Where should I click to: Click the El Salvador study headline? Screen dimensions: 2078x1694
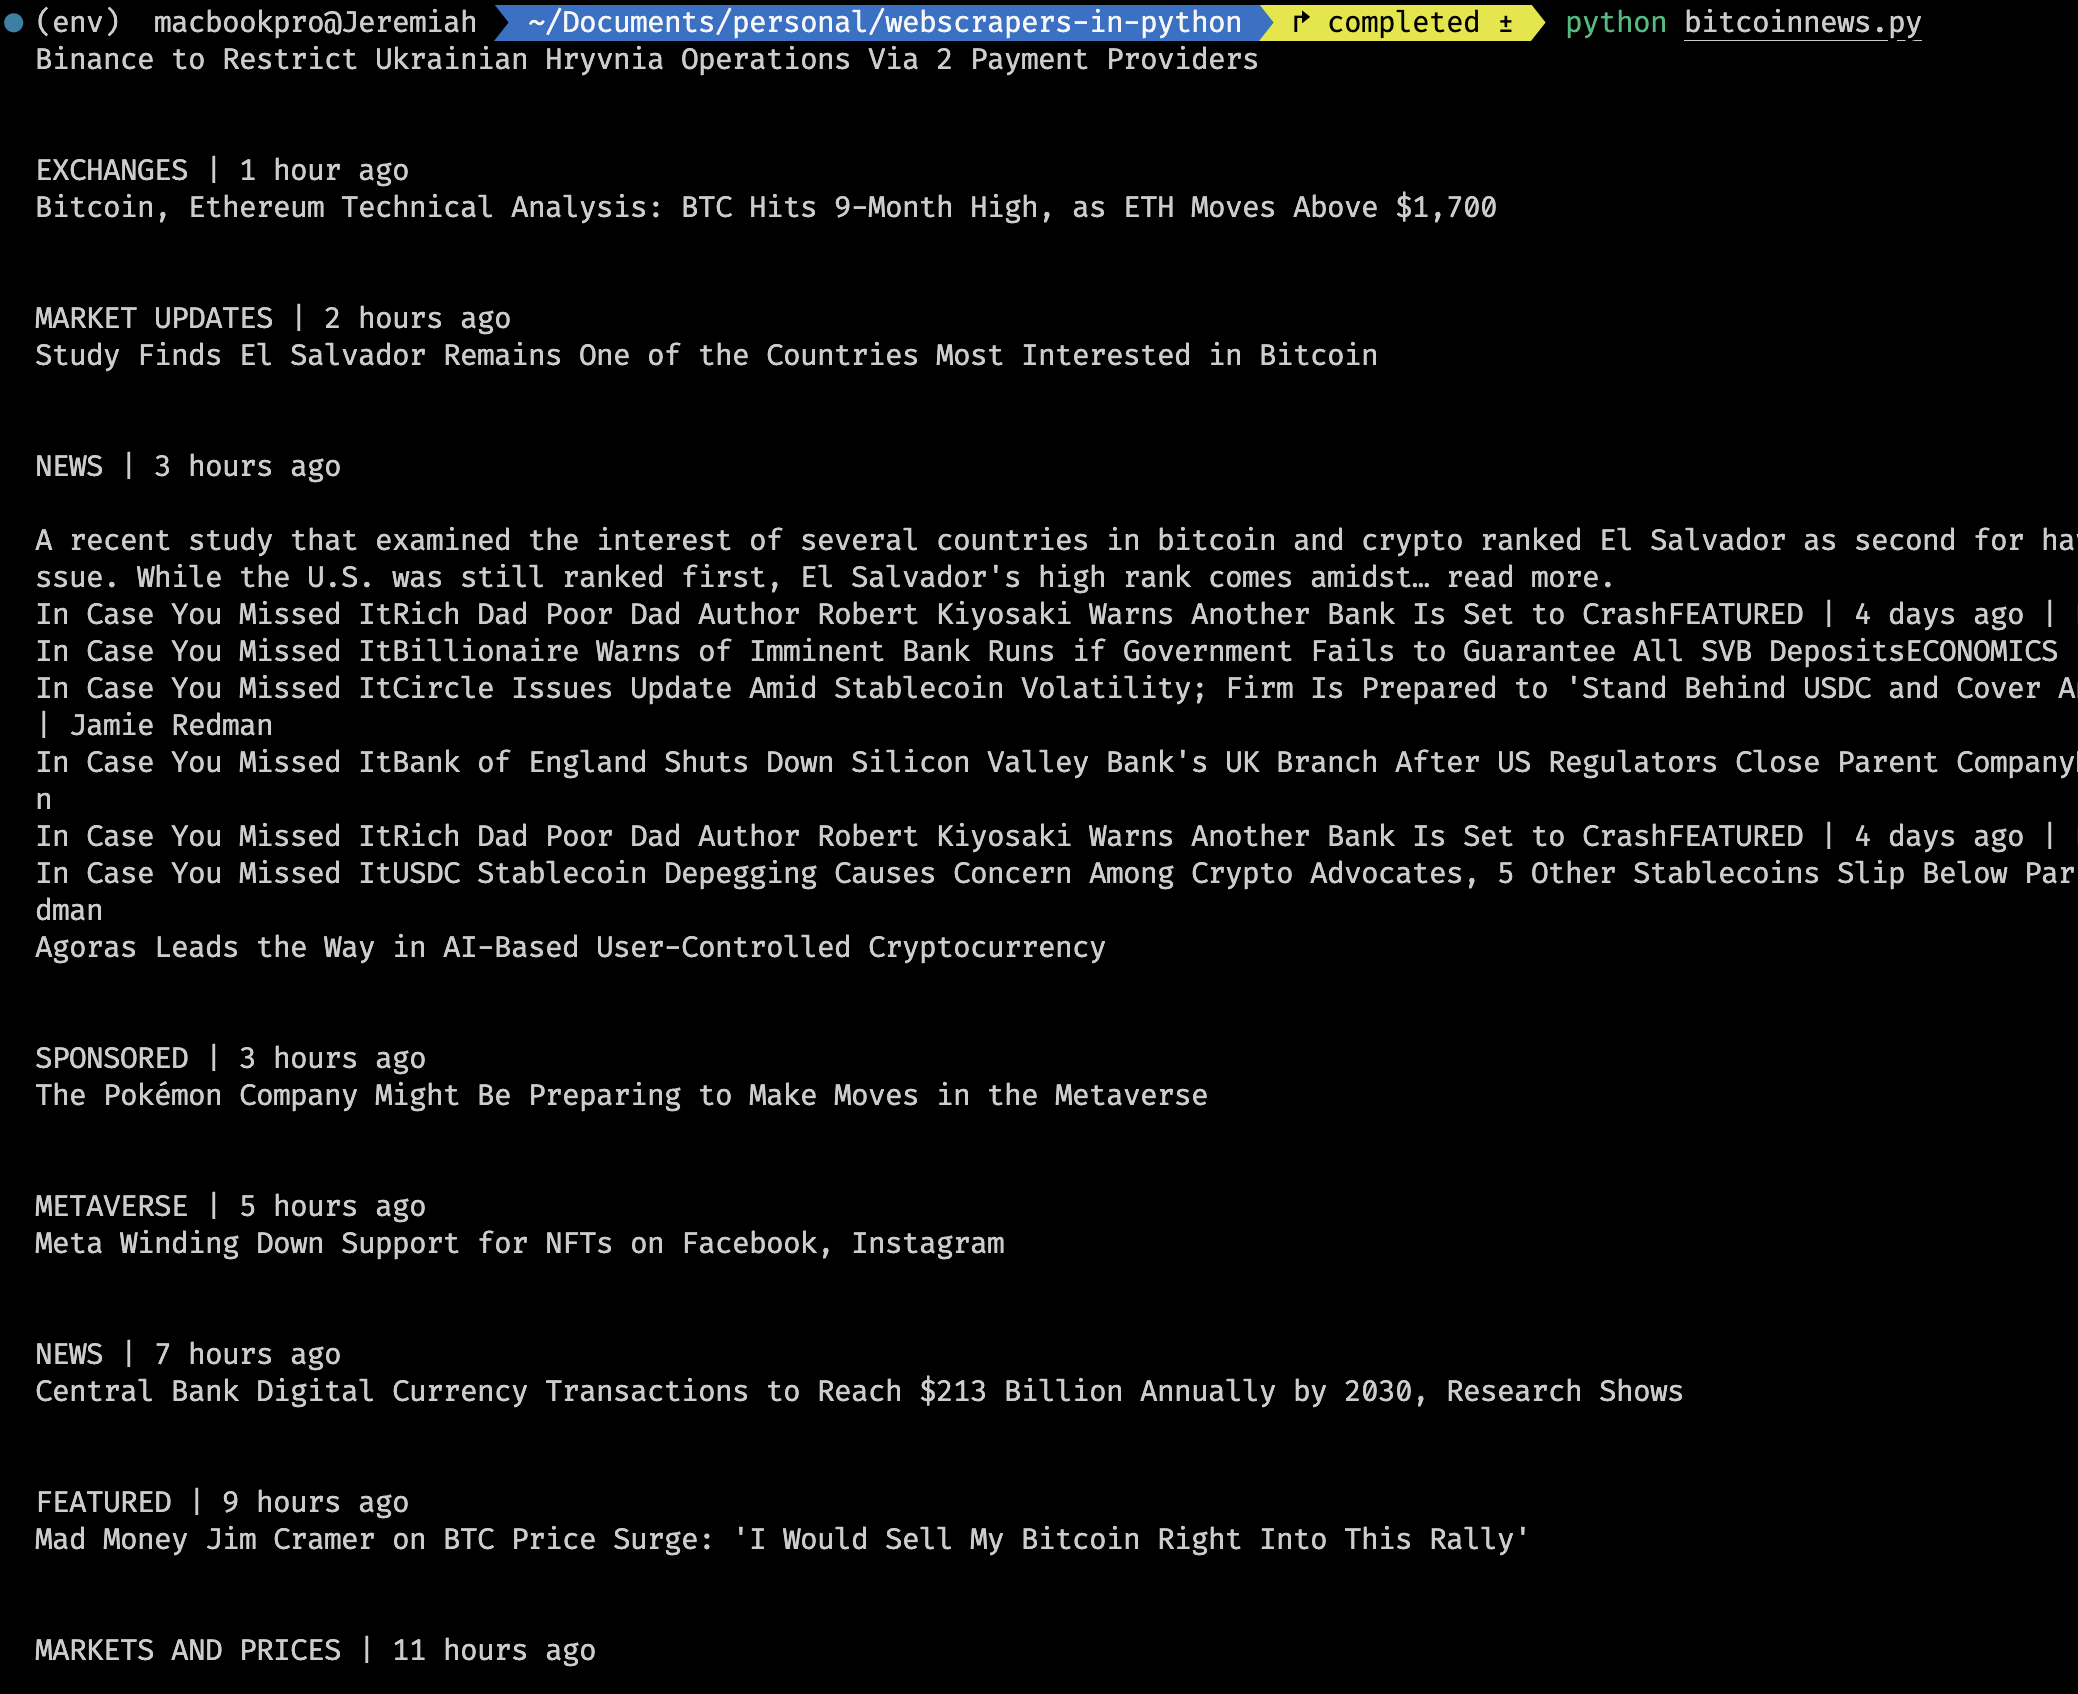[706, 356]
